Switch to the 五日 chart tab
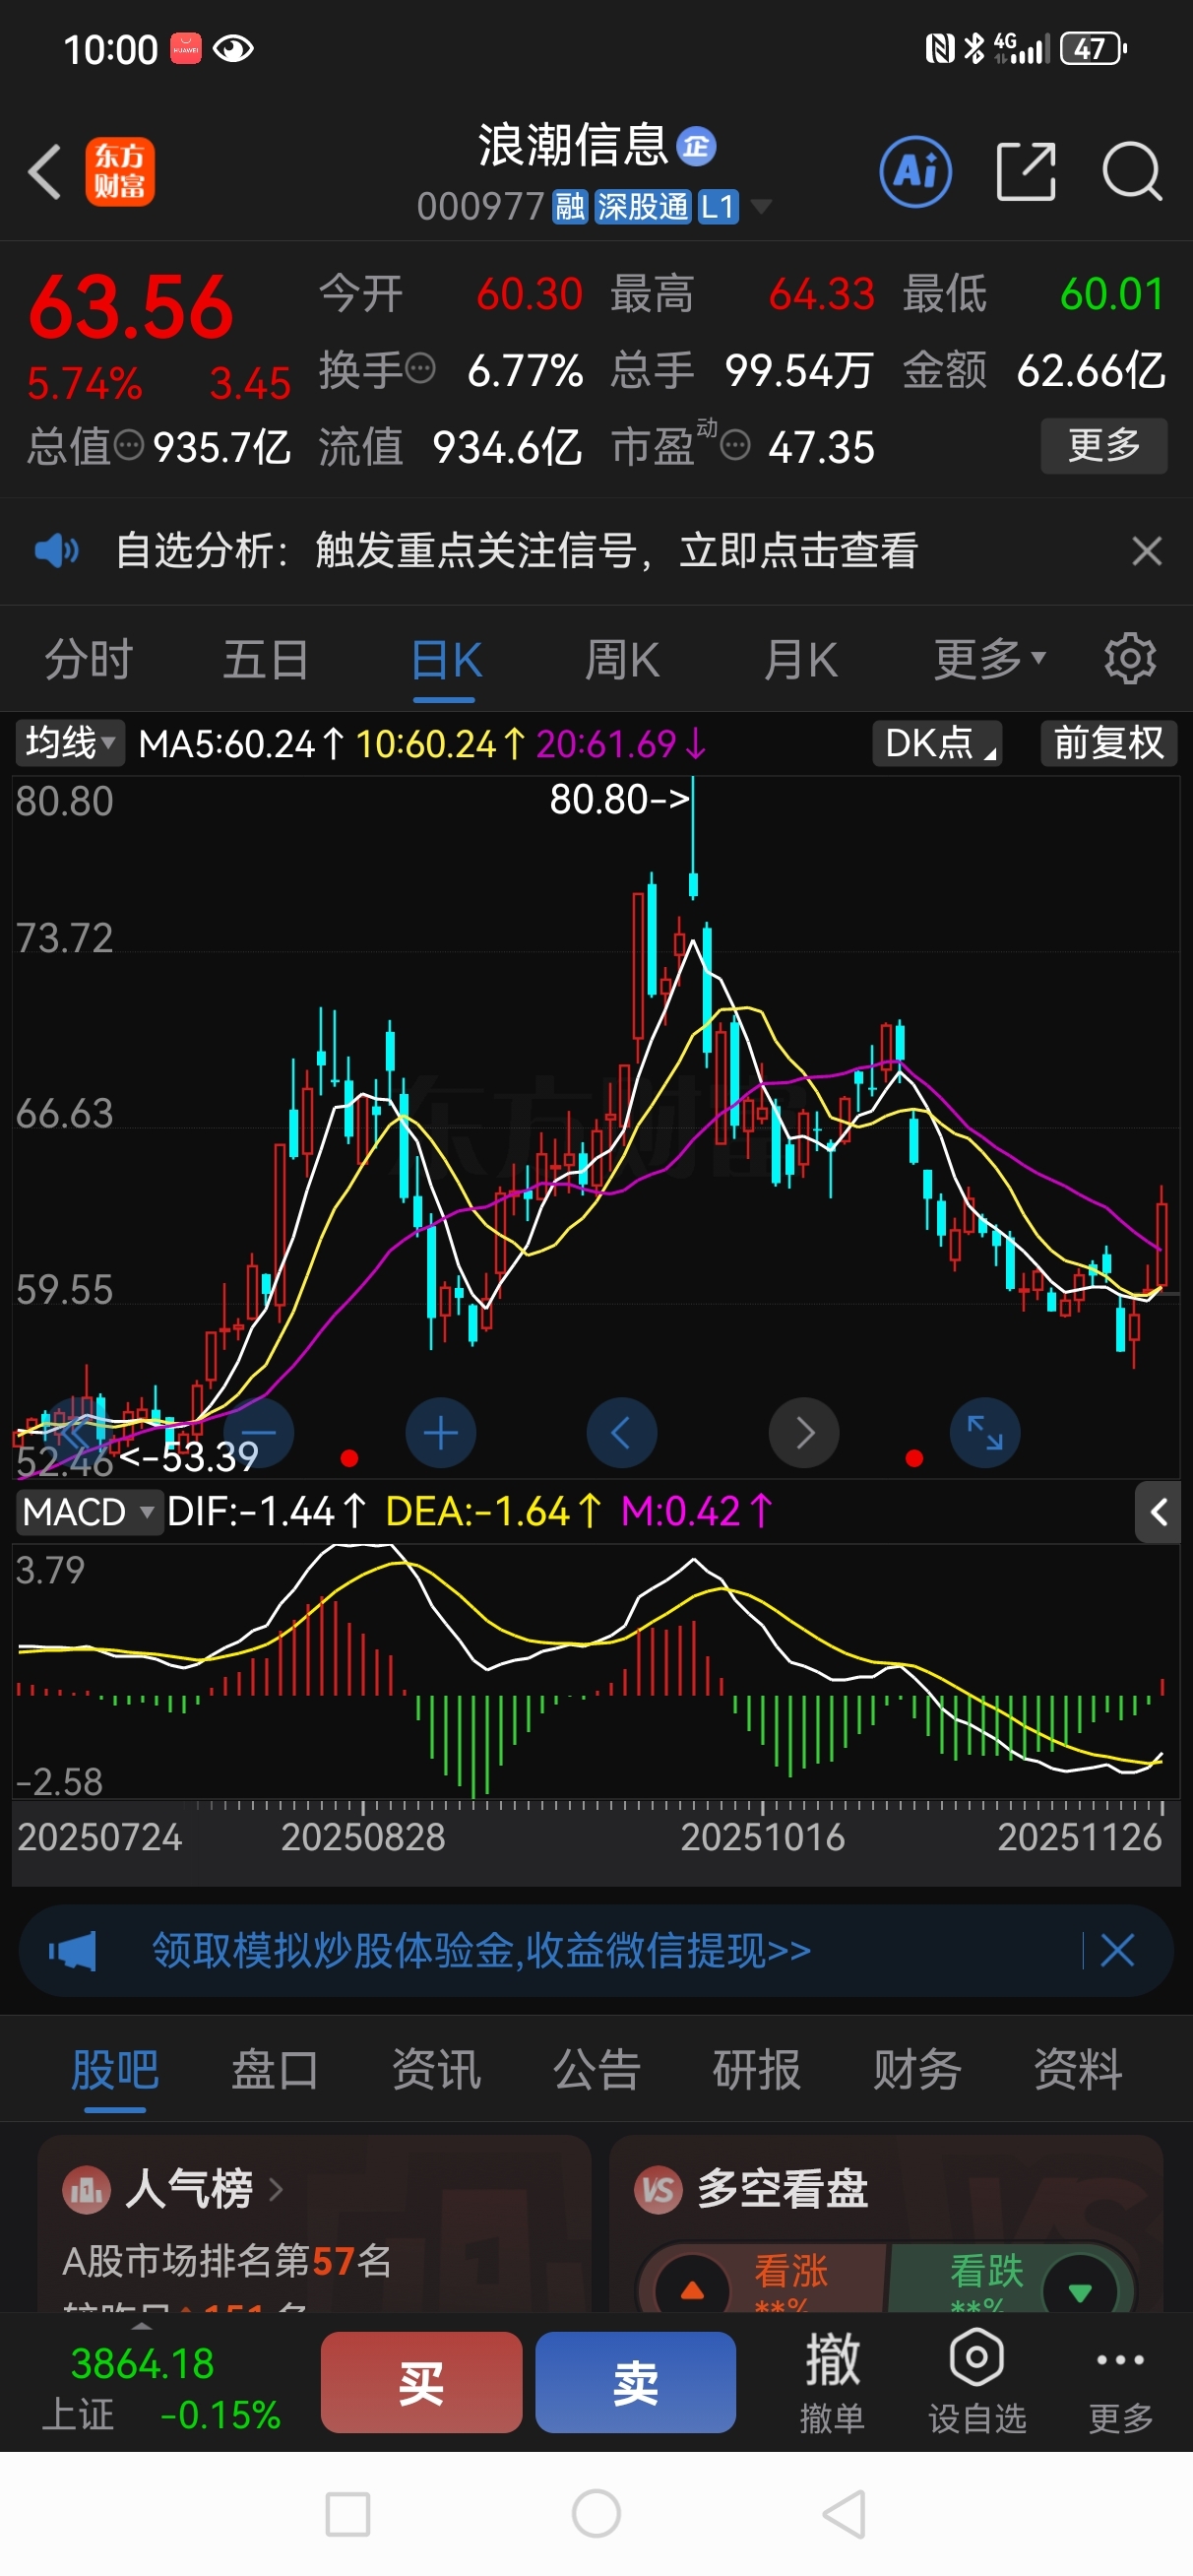 click(265, 661)
